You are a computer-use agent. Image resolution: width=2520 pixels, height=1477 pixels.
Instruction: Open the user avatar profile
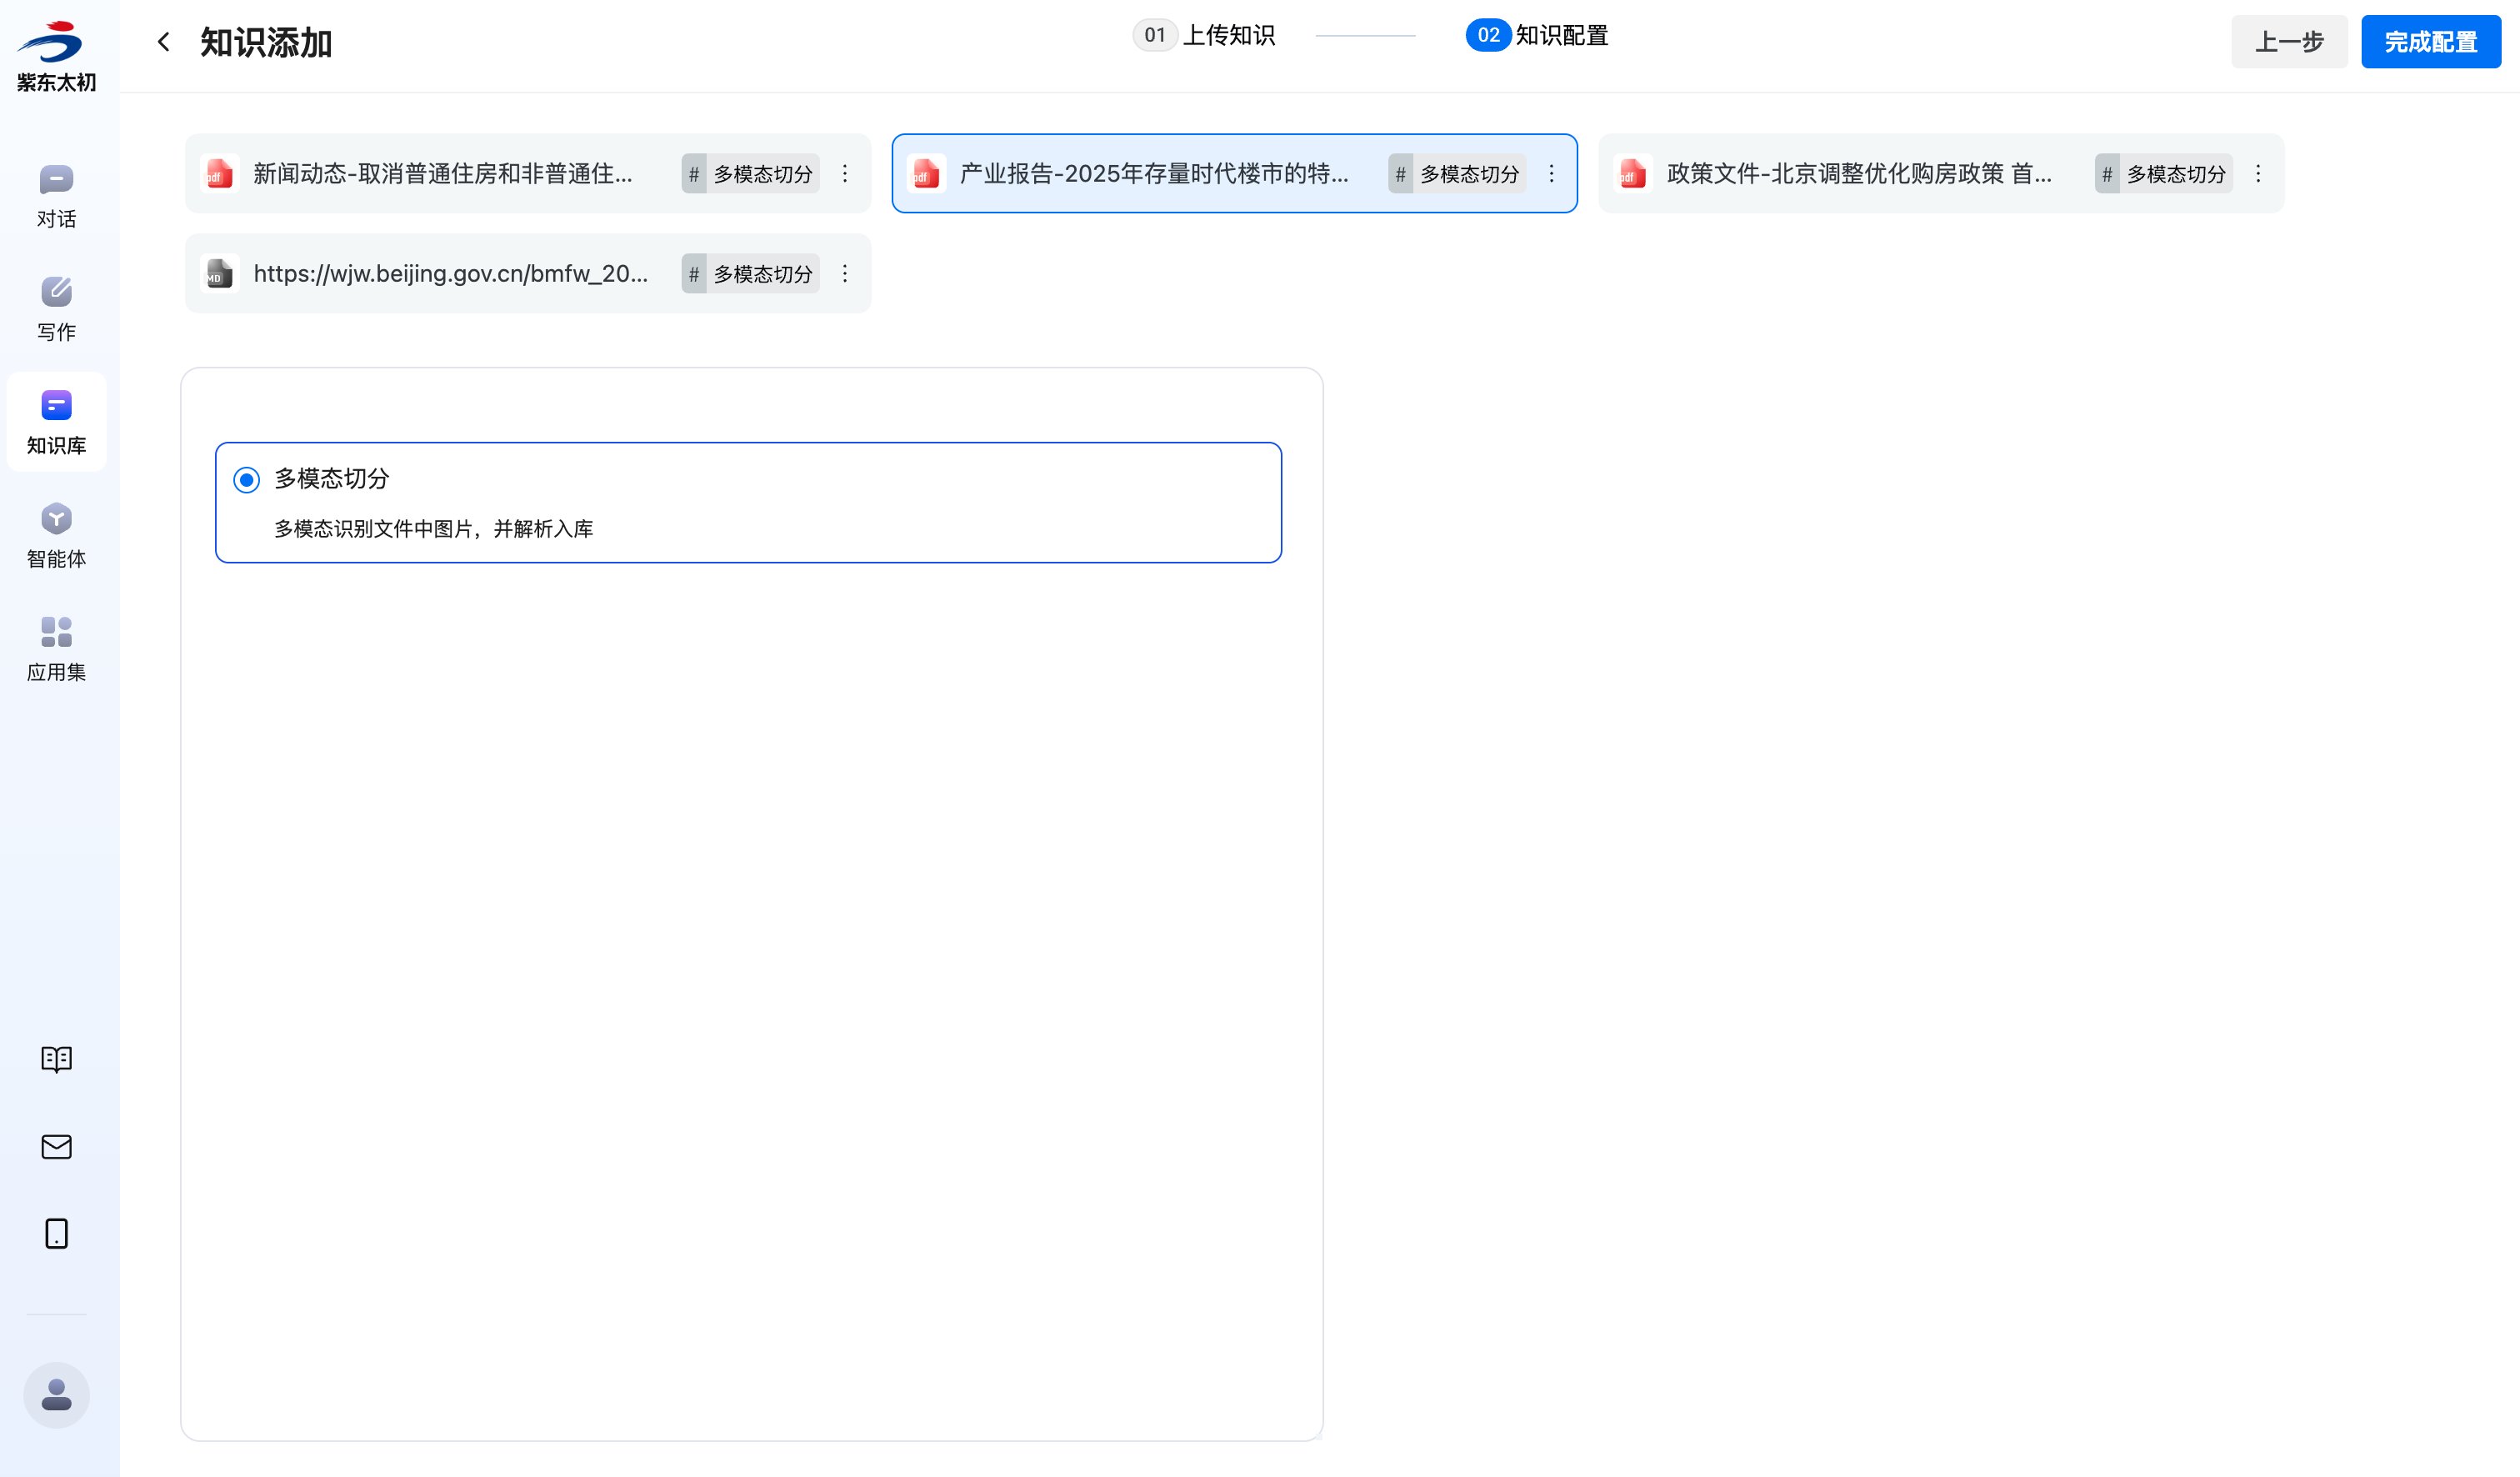[x=56, y=1394]
